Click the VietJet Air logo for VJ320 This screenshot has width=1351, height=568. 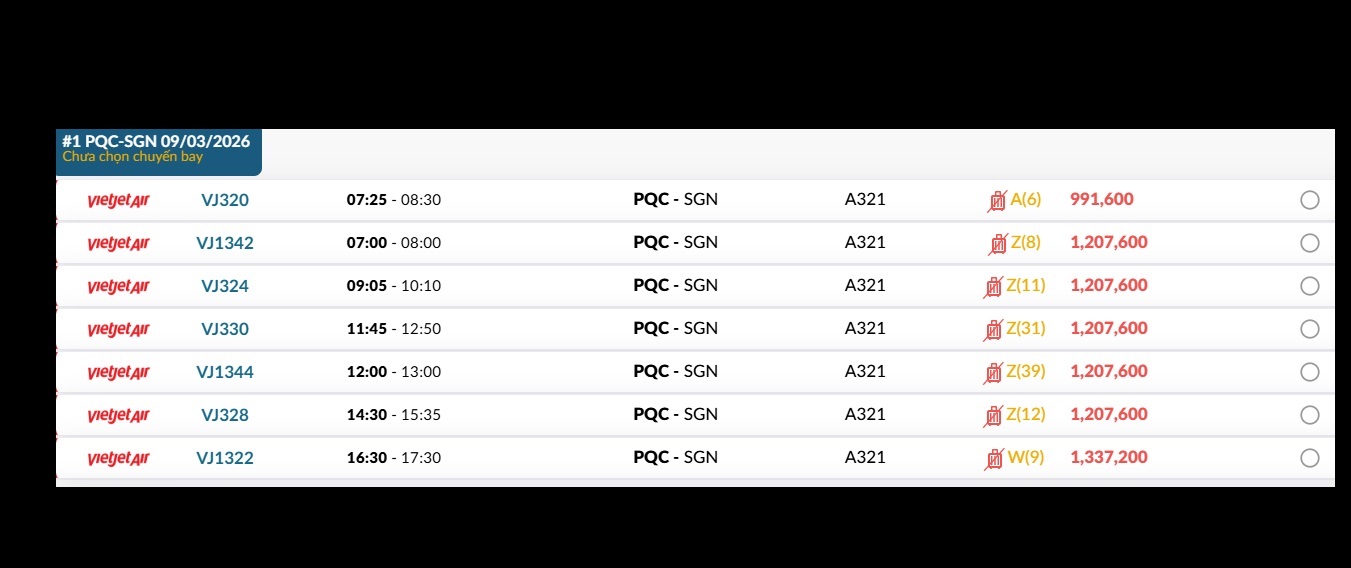coord(118,200)
